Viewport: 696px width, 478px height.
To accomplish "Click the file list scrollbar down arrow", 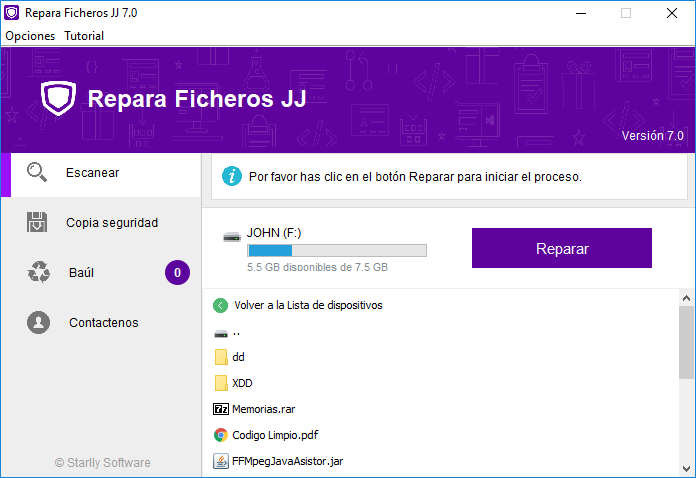I will tap(687, 468).
